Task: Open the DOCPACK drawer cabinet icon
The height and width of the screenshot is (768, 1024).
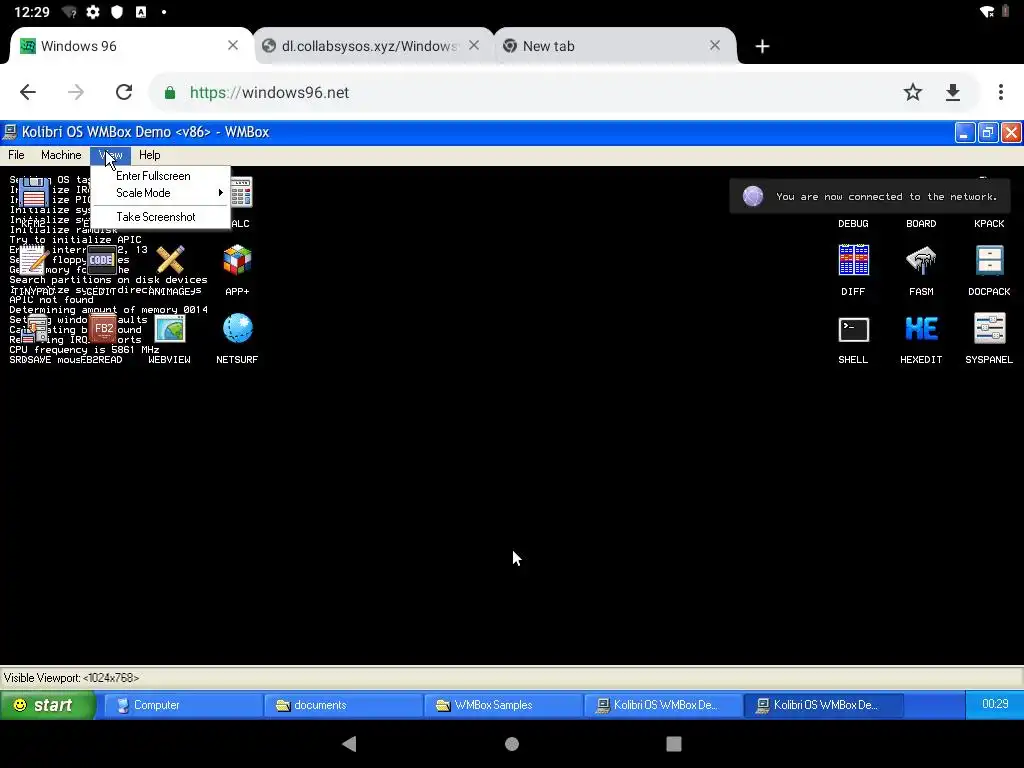Action: [x=989, y=260]
